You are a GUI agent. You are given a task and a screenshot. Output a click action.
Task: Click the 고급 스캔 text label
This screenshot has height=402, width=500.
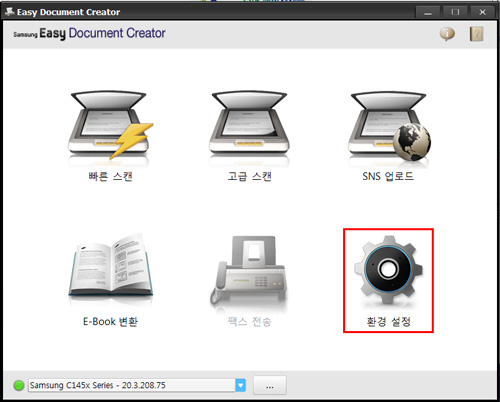[x=249, y=176]
